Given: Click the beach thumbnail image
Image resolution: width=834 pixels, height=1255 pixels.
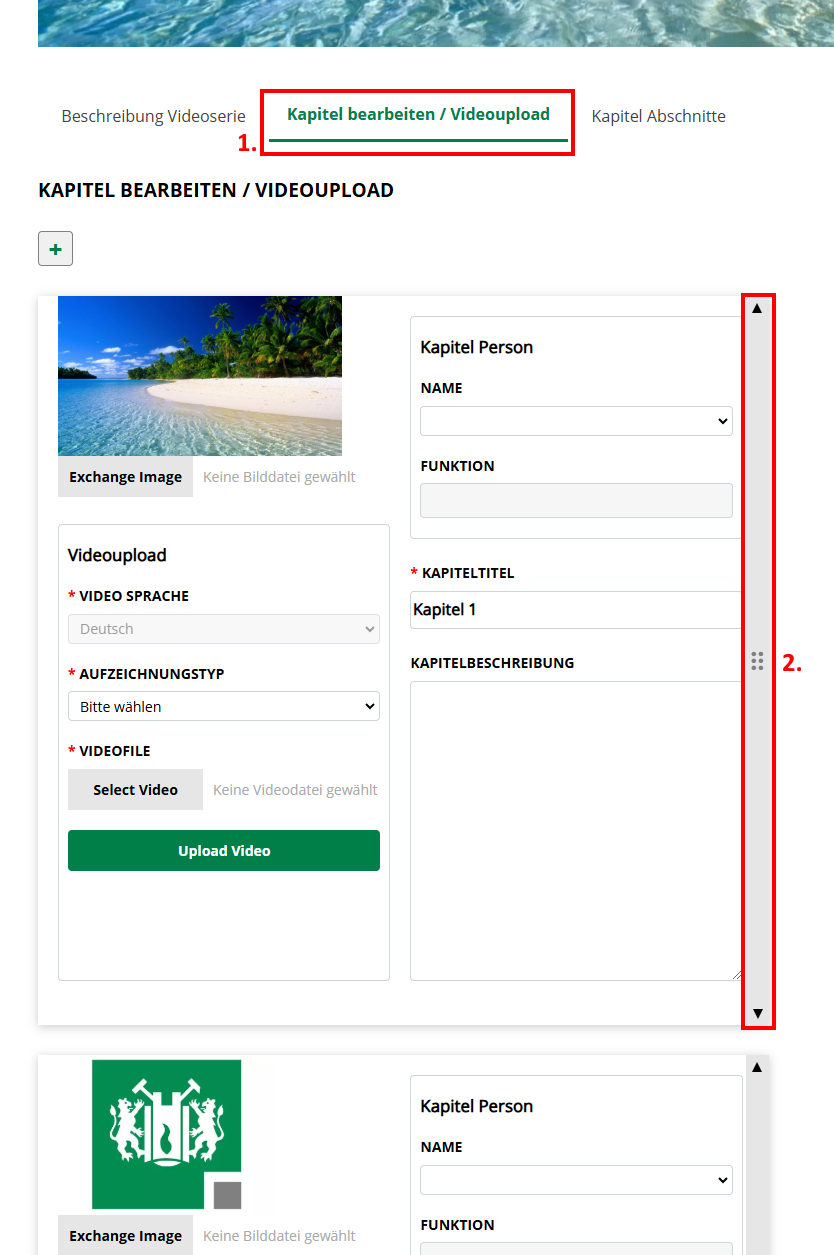Looking at the screenshot, I should click(200, 376).
